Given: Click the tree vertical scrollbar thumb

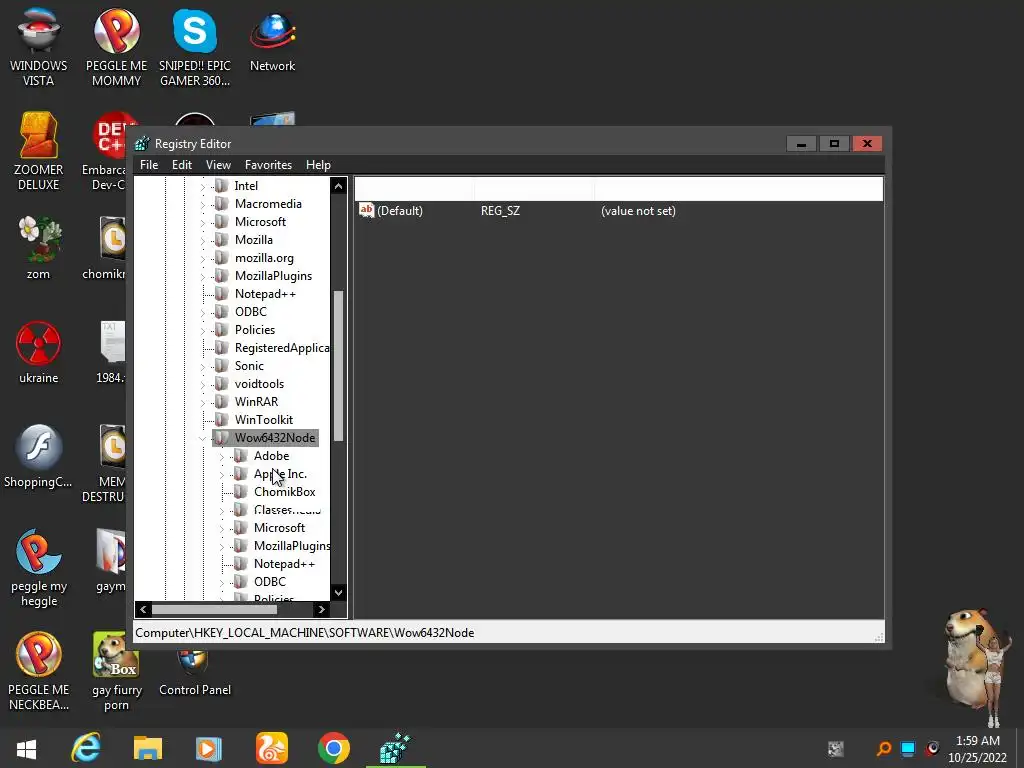Looking at the screenshot, I should click(x=338, y=366).
